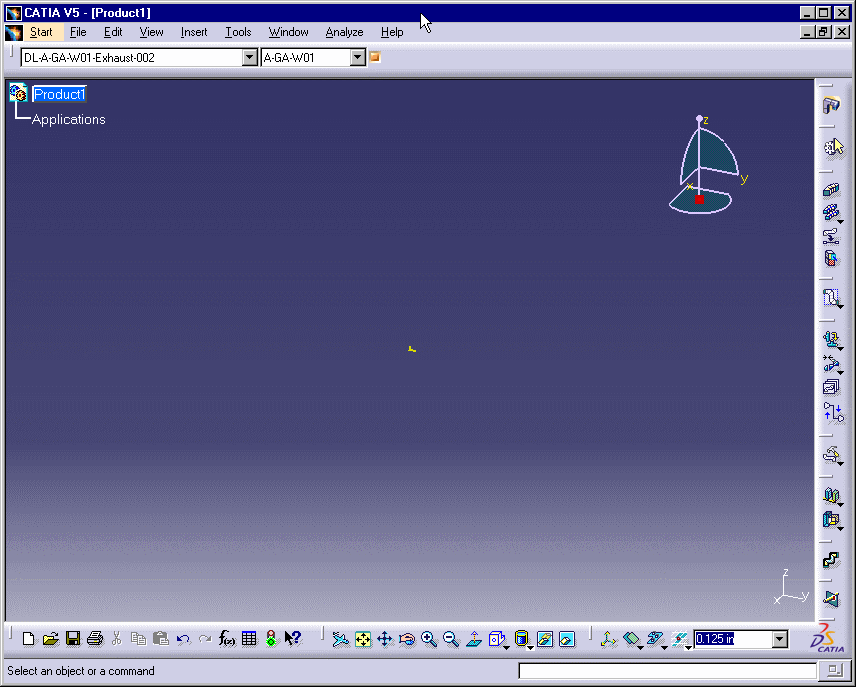Open the Analyze menu
This screenshot has width=856, height=687.
344,32
